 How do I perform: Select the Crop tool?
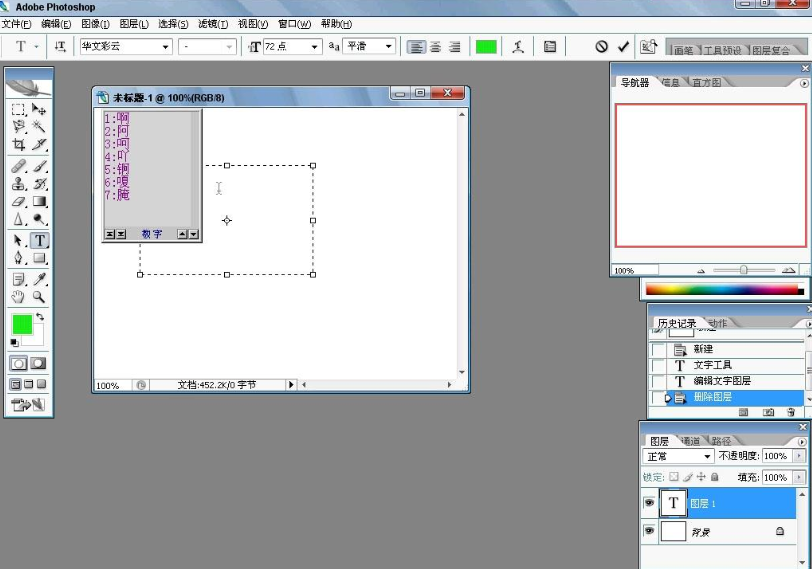coord(18,144)
